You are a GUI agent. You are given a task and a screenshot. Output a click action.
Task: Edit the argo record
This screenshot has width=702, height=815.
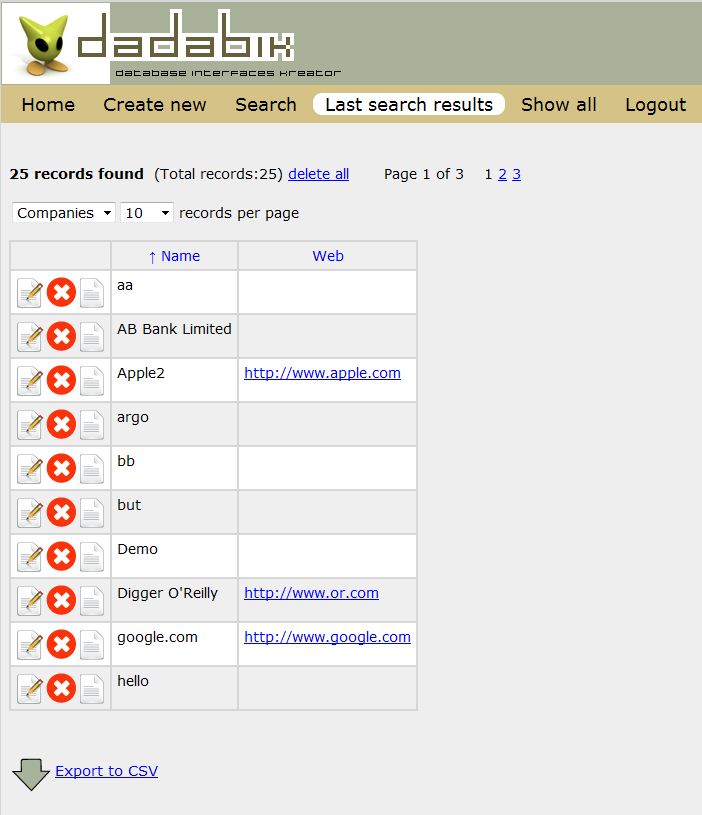tap(30, 425)
